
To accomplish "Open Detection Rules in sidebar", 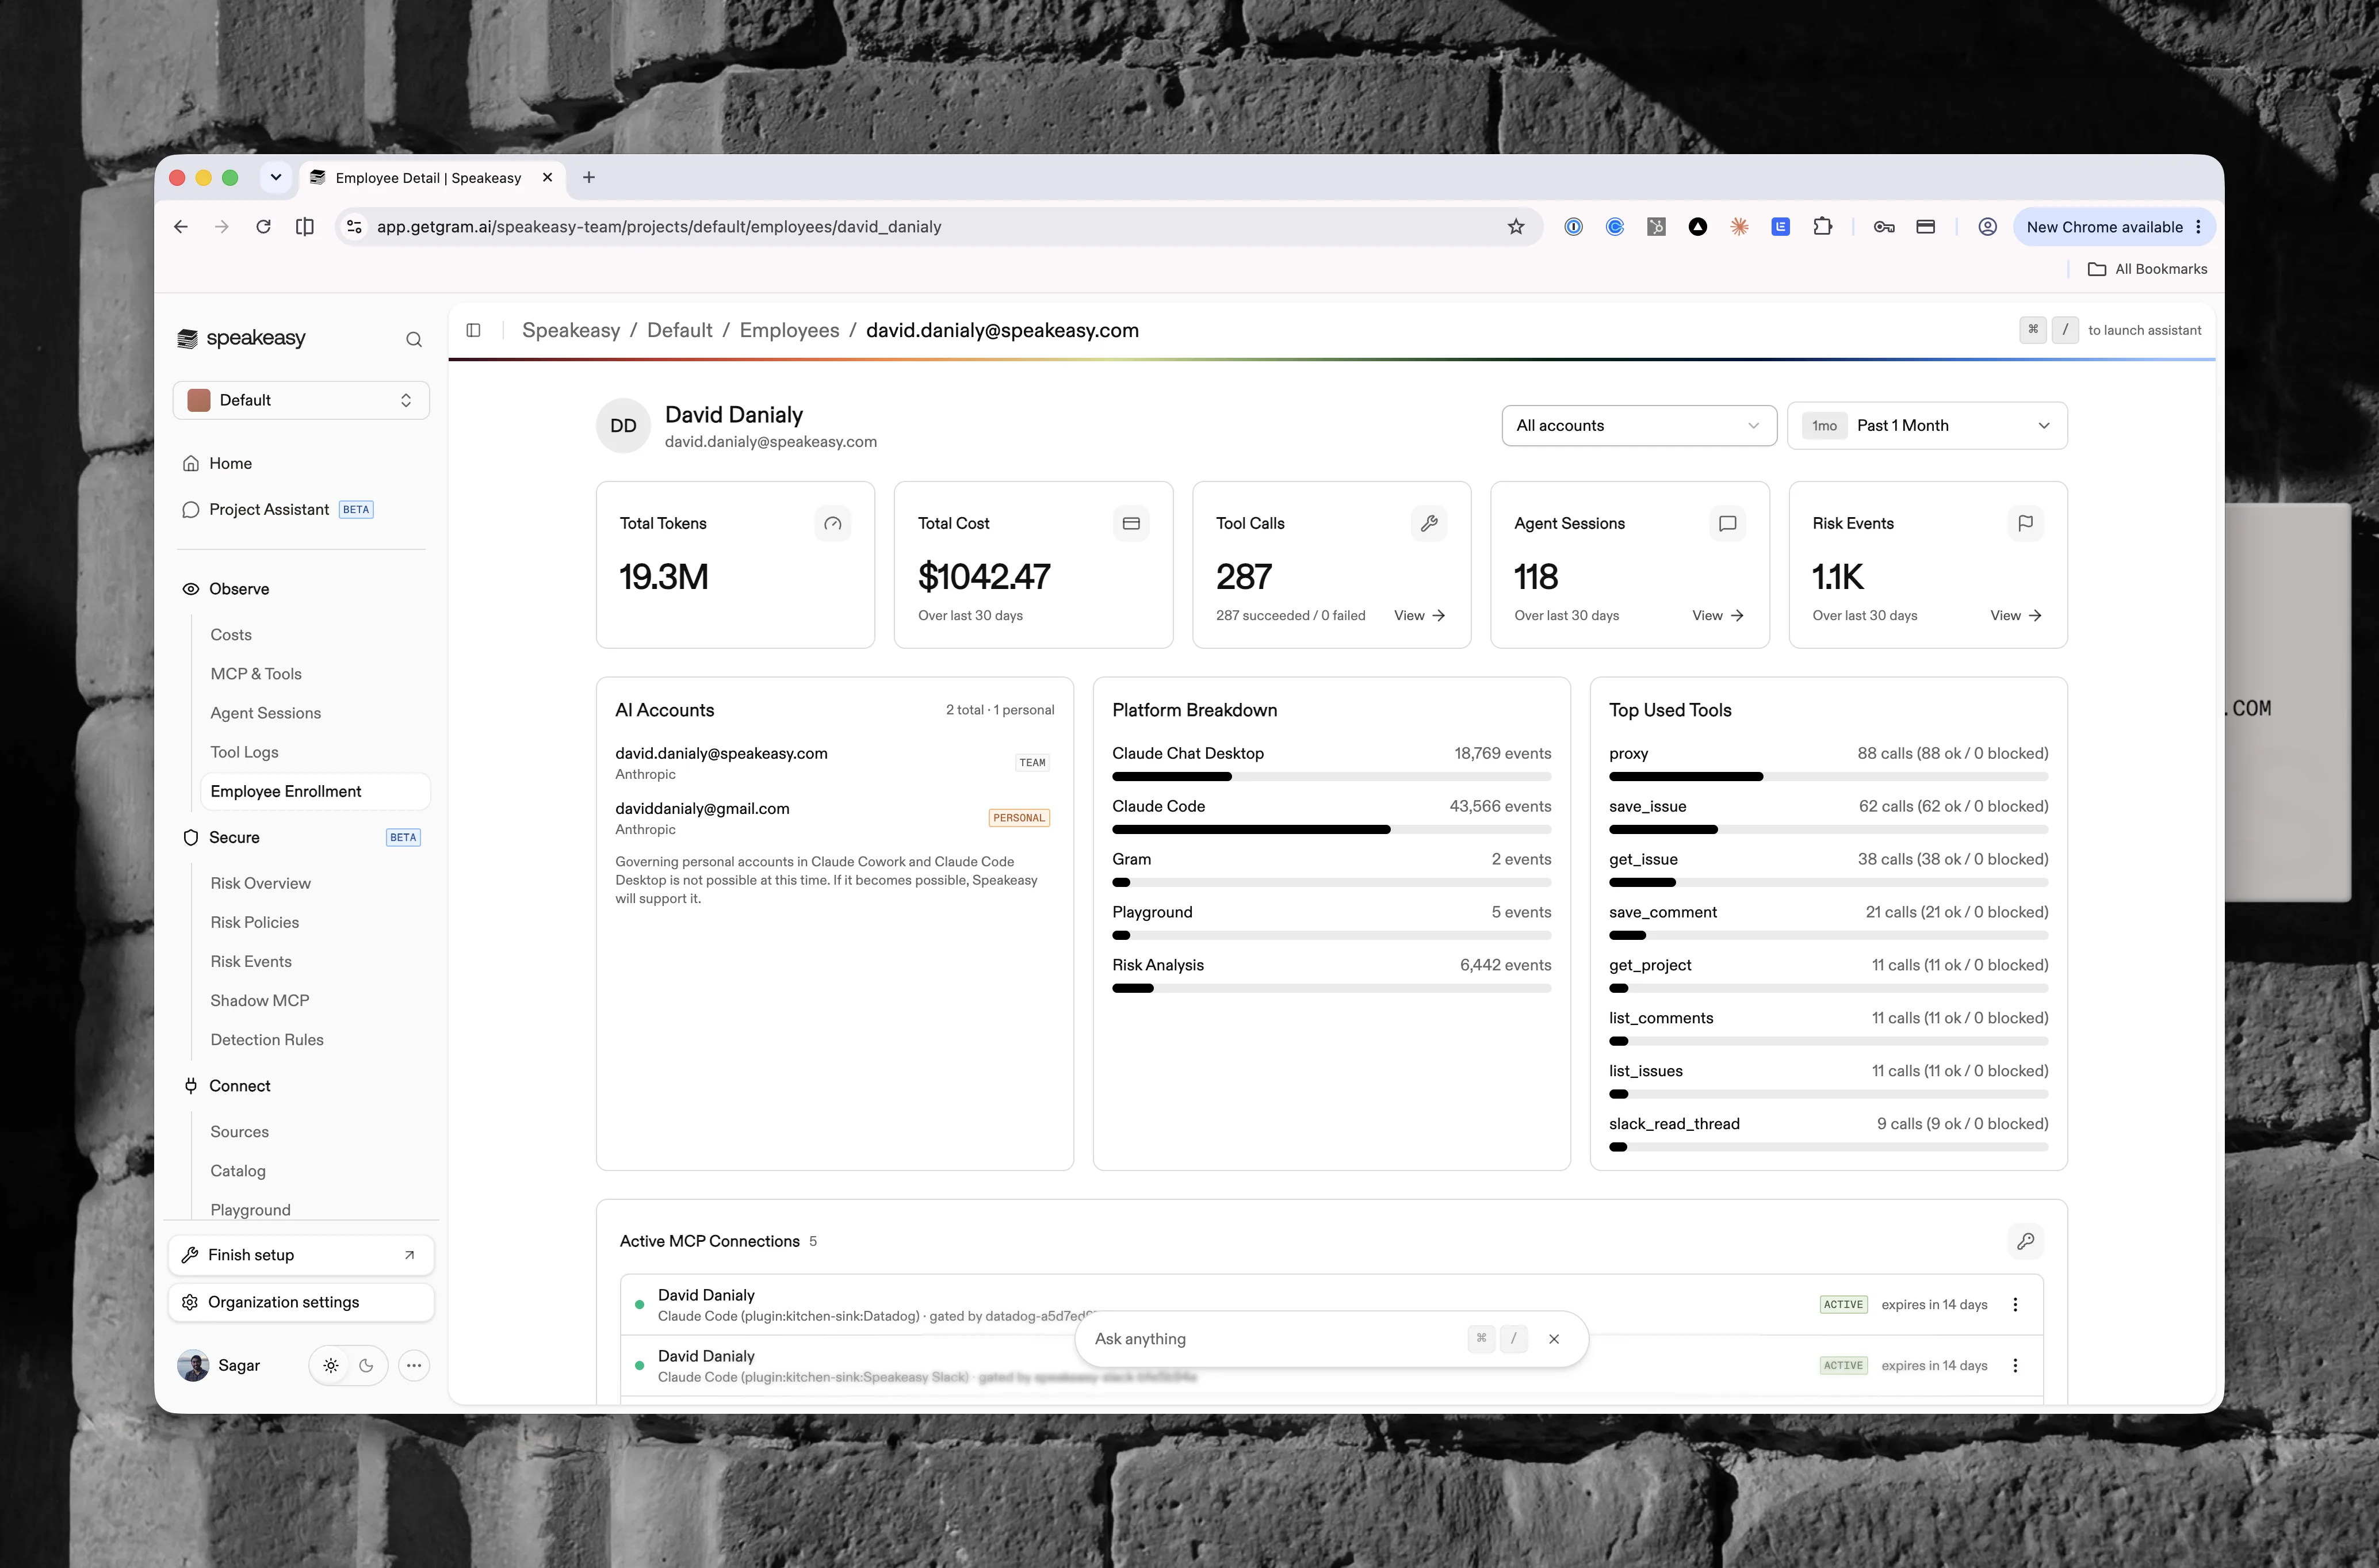I will (267, 1040).
